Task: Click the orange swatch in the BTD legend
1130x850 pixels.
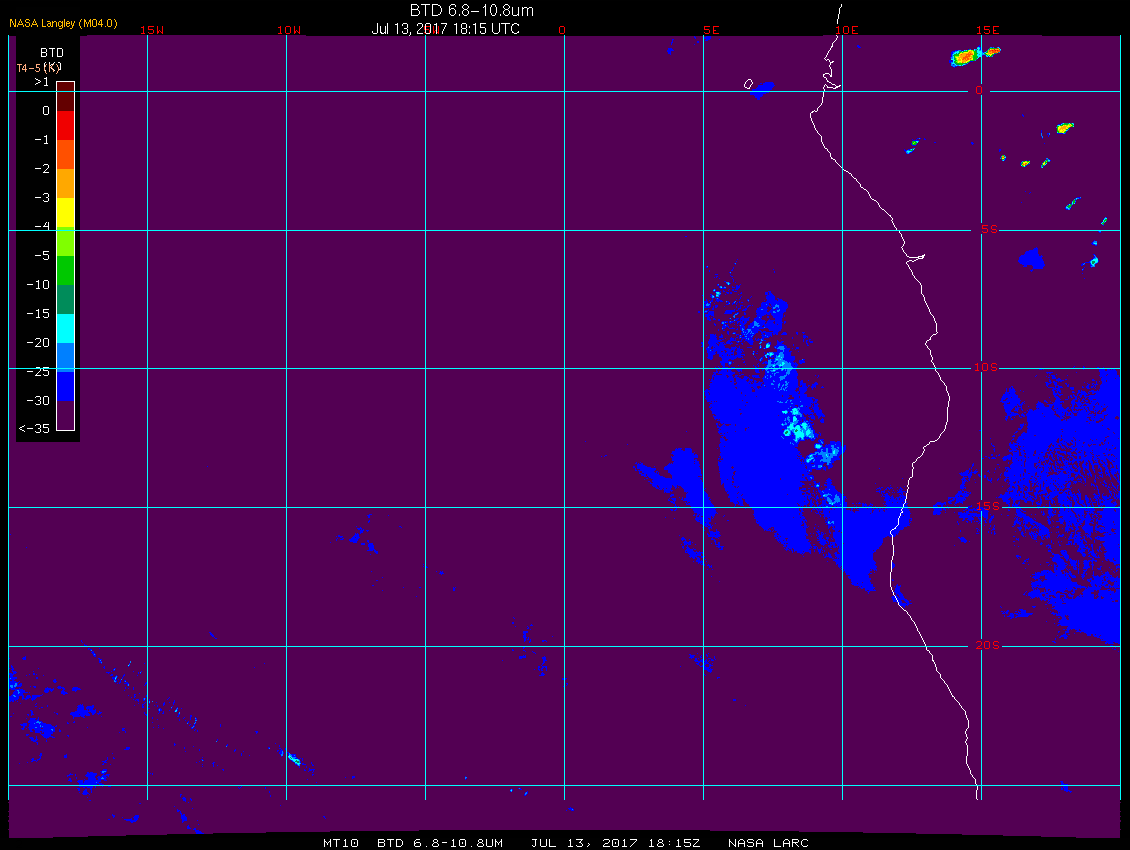Action: [66, 183]
